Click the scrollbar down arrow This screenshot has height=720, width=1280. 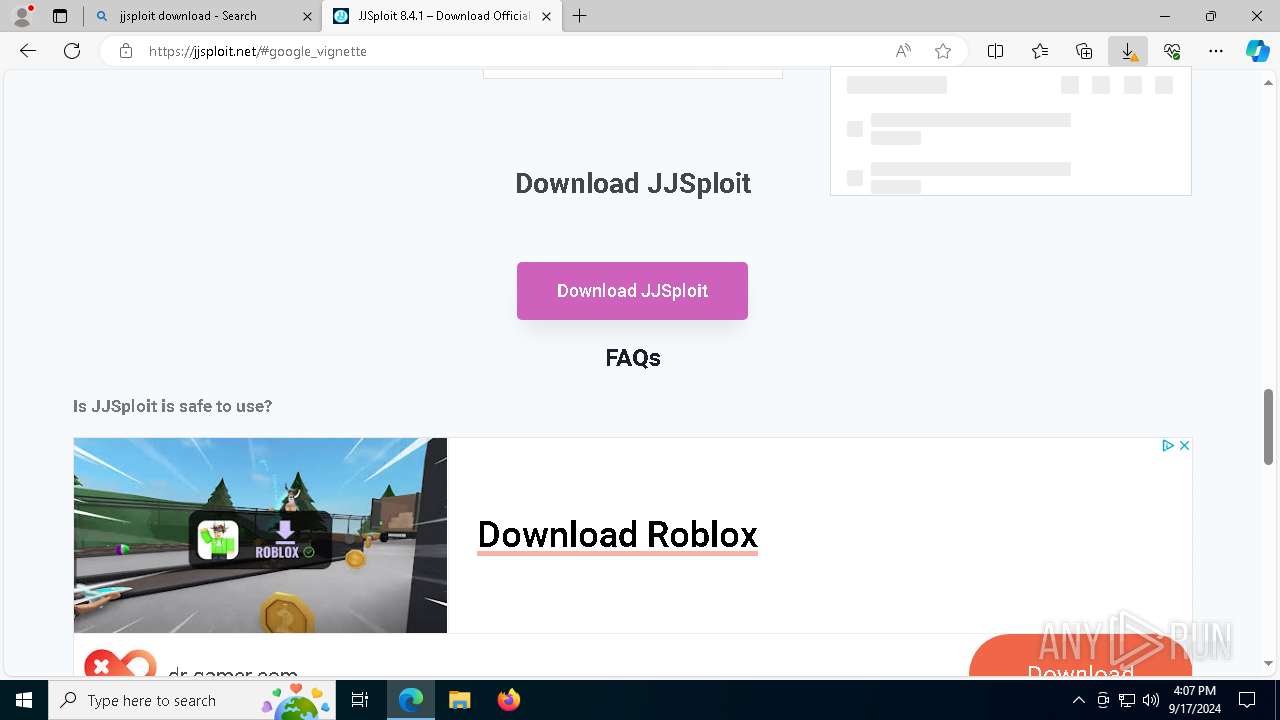[x=1268, y=663]
